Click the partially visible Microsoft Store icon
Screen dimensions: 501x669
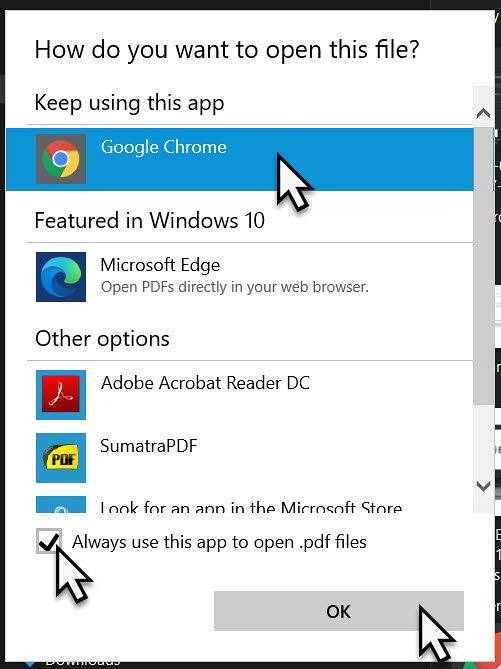pos(61,504)
